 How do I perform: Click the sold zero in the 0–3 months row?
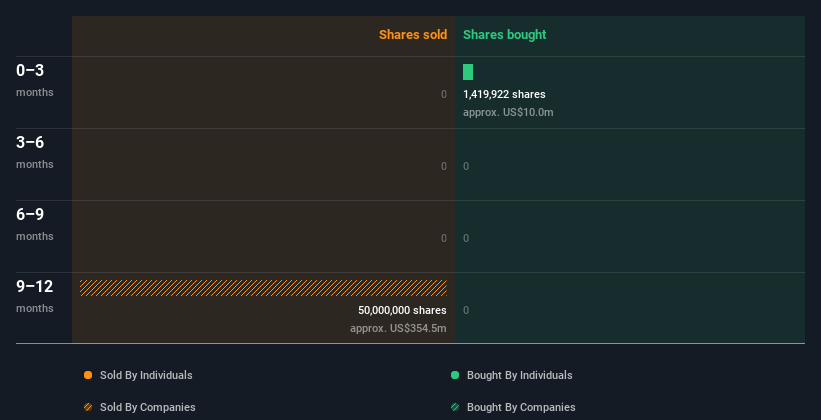(444, 94)
